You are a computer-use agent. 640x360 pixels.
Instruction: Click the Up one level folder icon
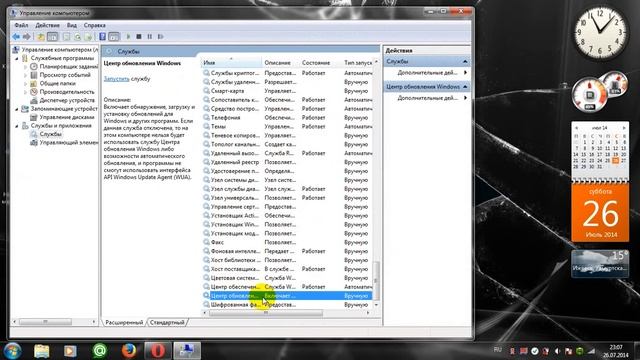[x=40, y=37]
